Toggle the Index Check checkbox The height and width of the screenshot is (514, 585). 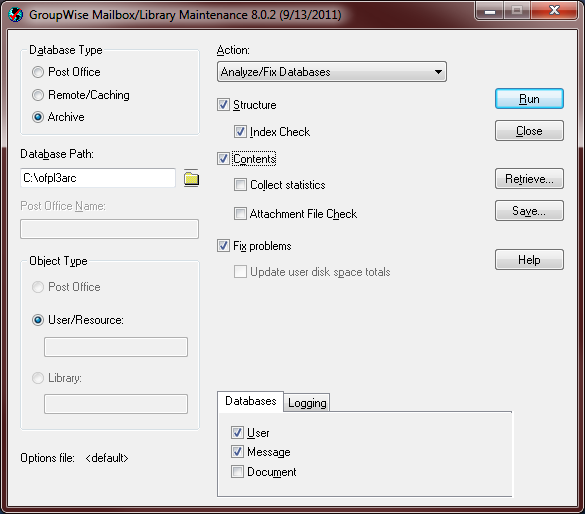(240, 132)
